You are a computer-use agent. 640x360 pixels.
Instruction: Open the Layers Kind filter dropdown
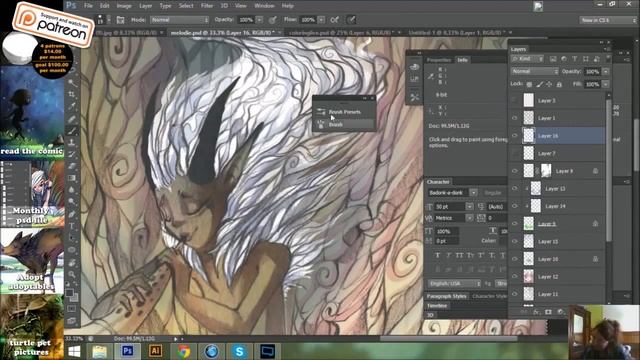click(527, 59)
